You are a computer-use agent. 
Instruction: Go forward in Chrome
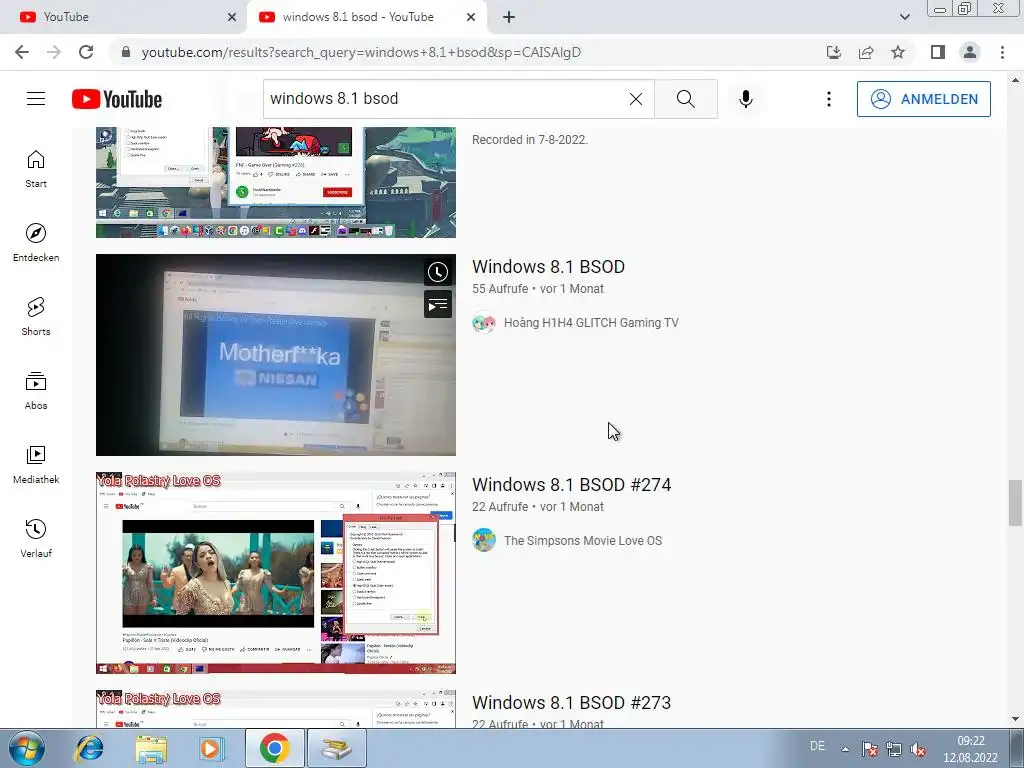(54, 52)
